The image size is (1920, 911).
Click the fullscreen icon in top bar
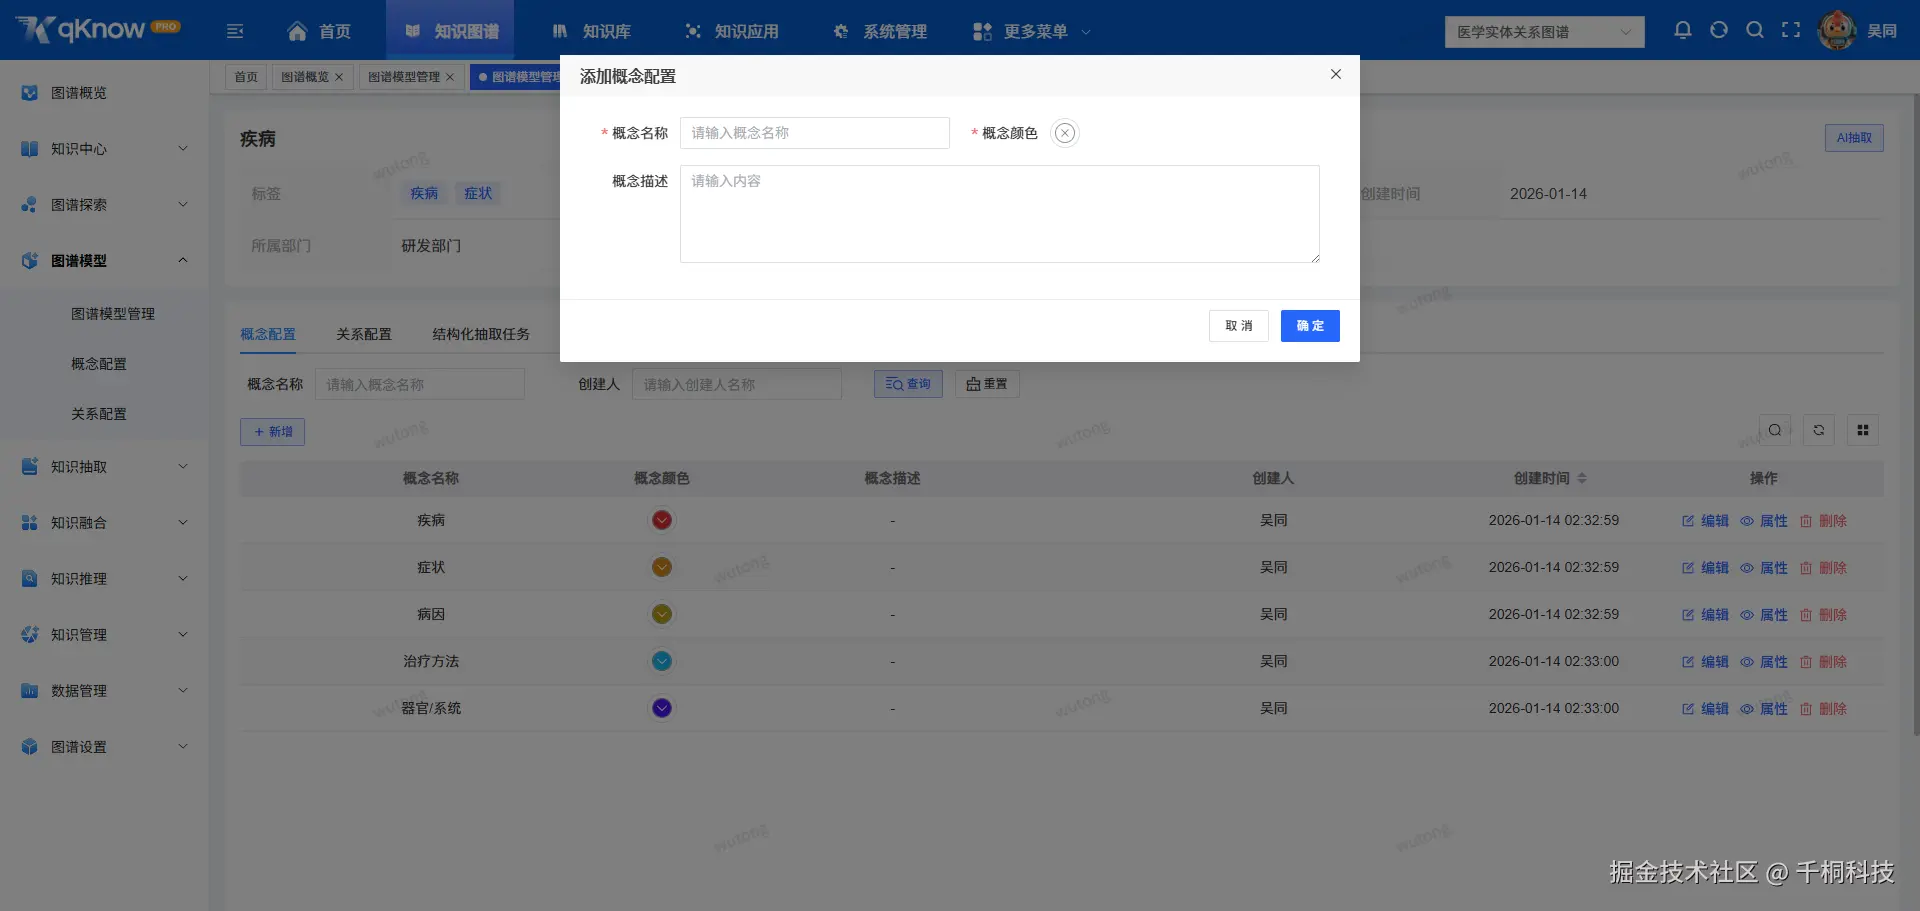[1791, 30]
